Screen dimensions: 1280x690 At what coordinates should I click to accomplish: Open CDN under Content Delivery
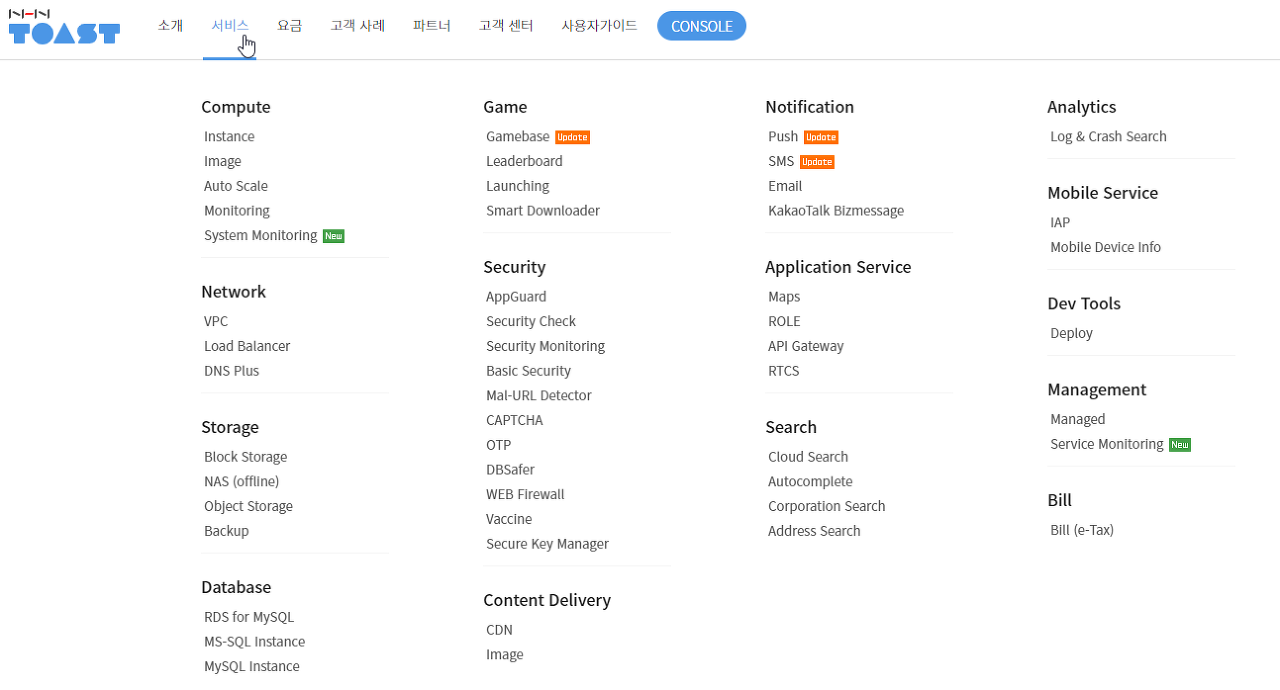[x=499, y=630]
